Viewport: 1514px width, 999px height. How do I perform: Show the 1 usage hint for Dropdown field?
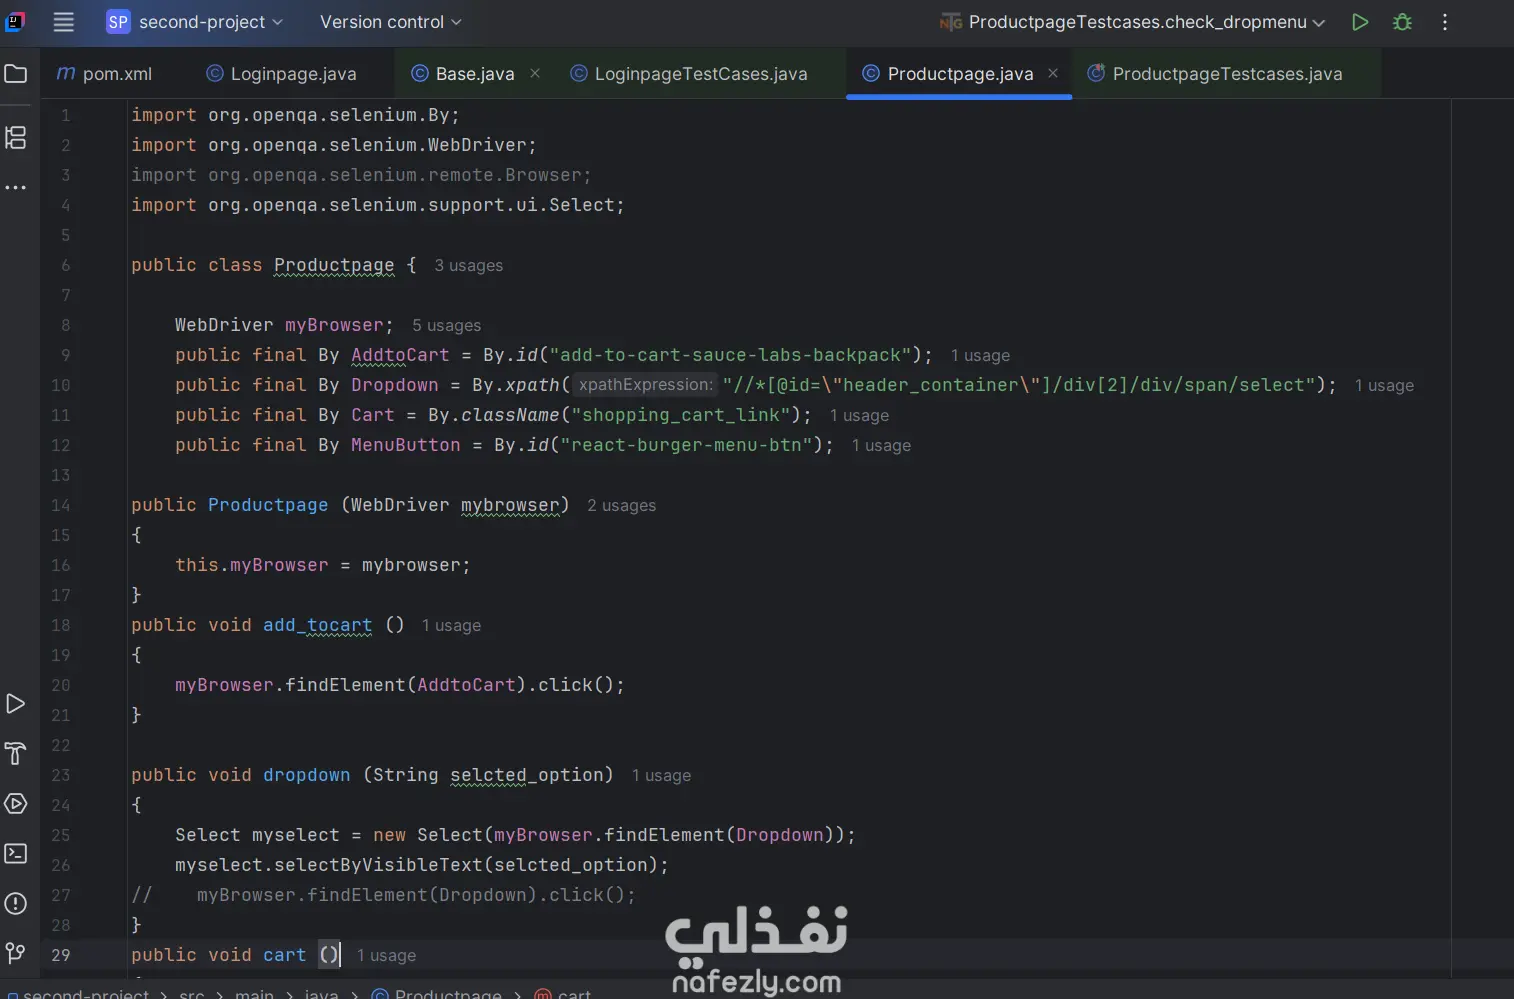(x=1384, y=386)
